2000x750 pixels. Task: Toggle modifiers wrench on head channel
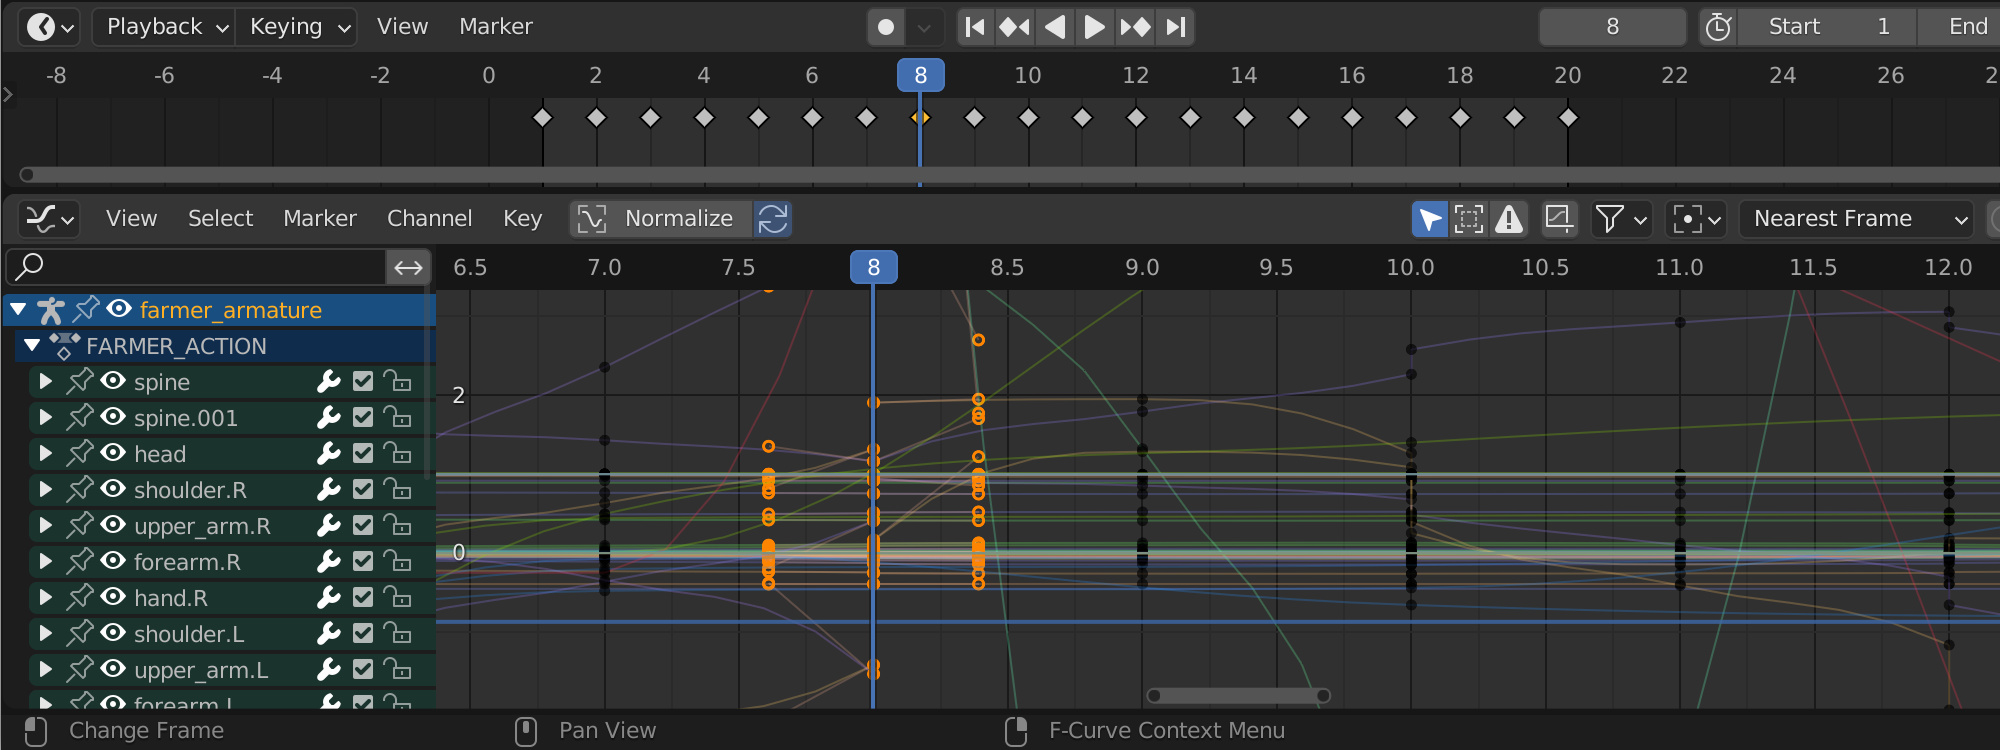(x=329, y=454)
